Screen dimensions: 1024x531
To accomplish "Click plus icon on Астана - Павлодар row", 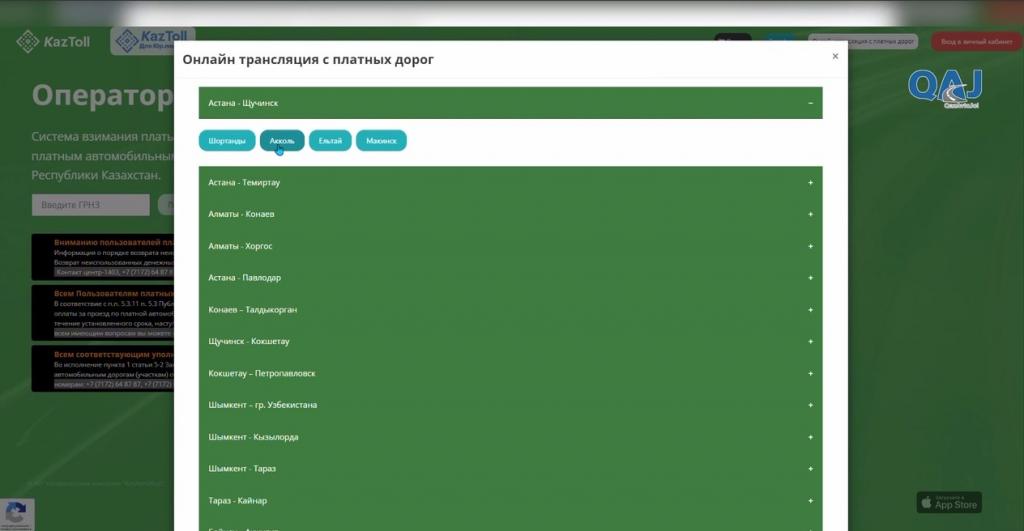I will coord(810,278).
